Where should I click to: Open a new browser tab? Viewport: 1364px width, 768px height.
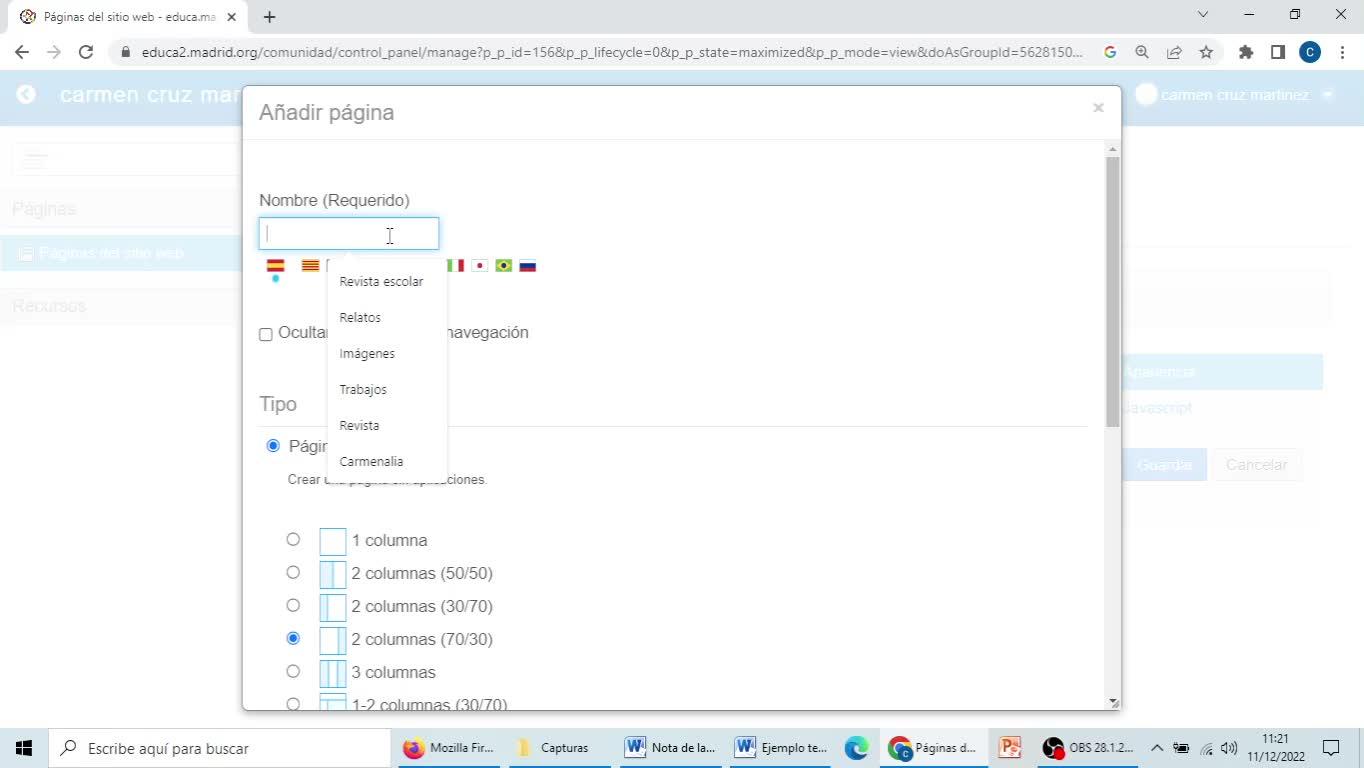[x=269, y=16]
